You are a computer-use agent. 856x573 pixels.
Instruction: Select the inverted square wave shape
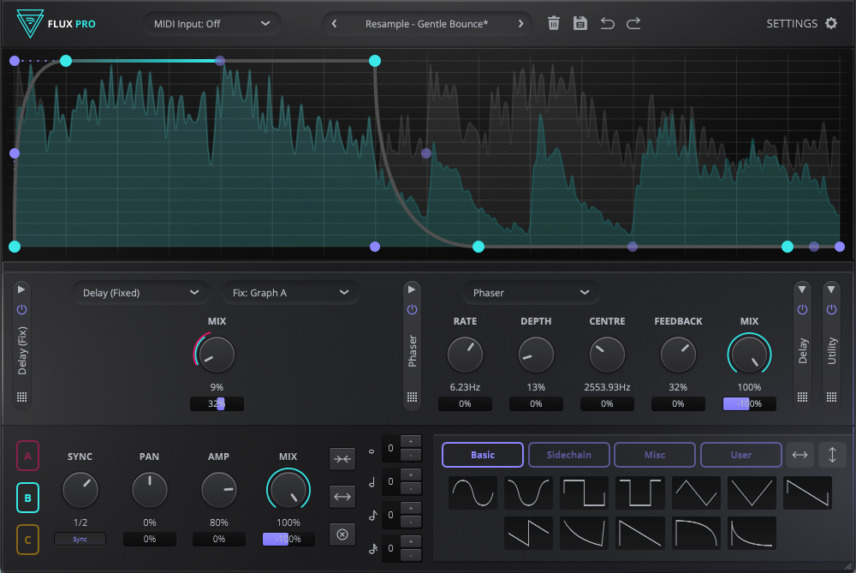click(640, 493)
